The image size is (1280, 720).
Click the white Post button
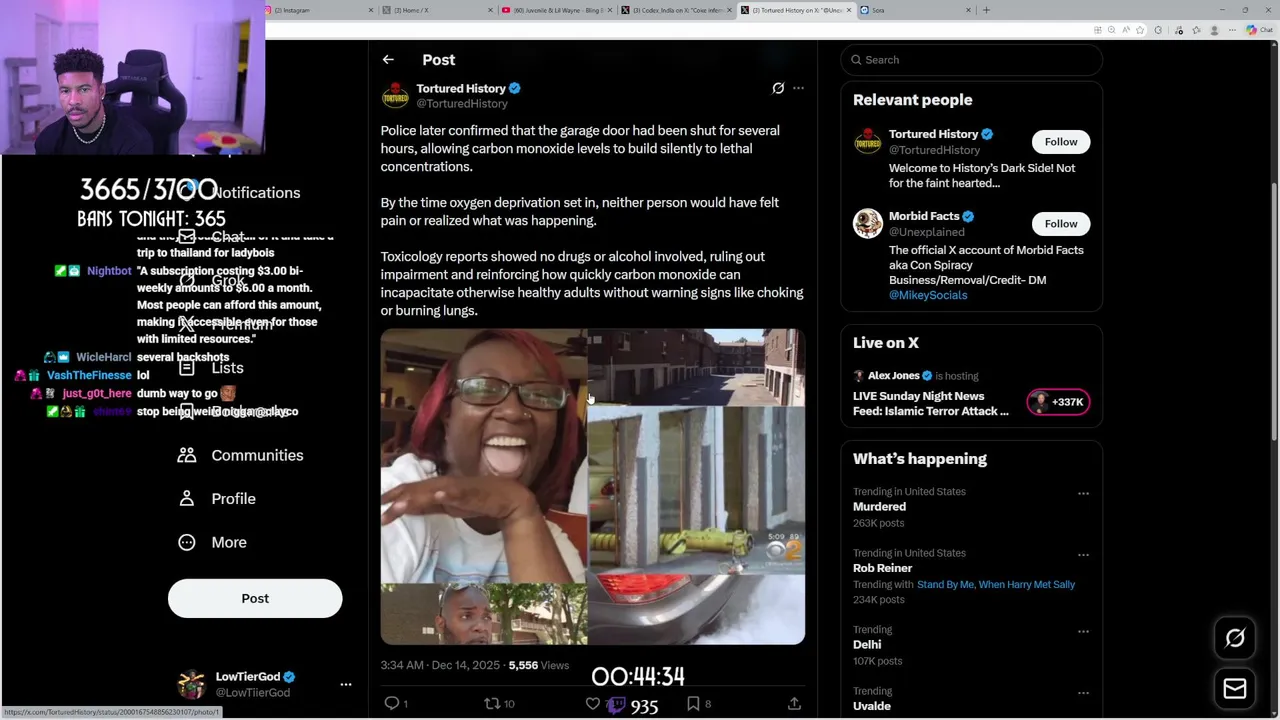point(255,598)
